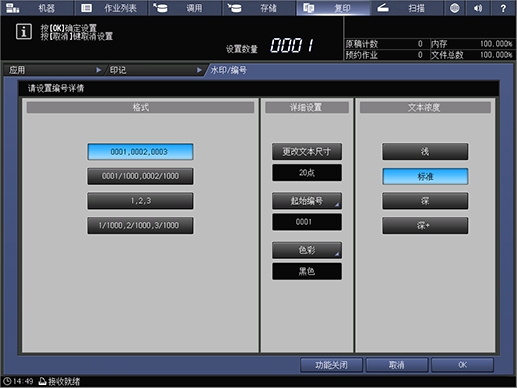Image resolution: width=517 pixels, height=388 pixels.
Task: Click the 请设置编号详情 title text
Action: [56, 88]
